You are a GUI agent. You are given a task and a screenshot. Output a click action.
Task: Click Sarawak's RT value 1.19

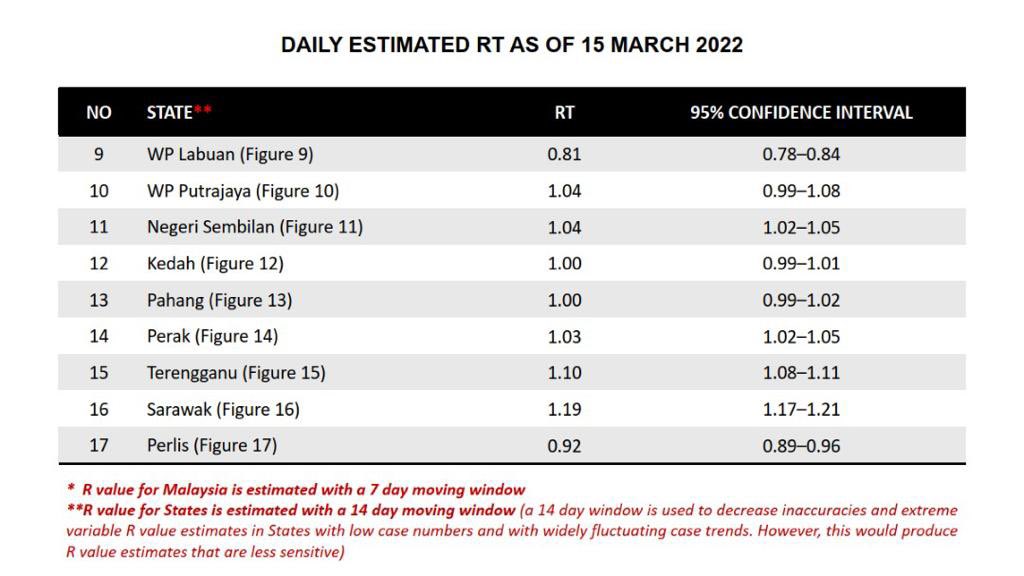click(564, 409)
